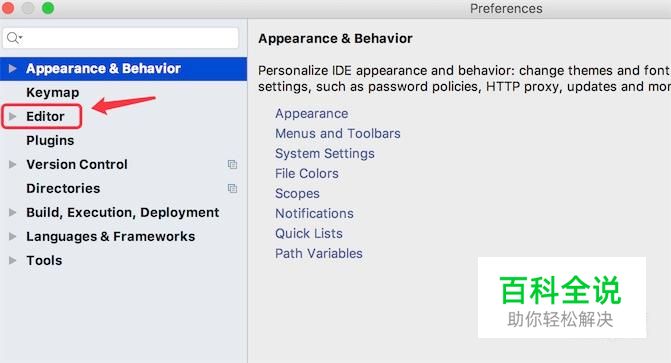Expand the Tools section arrow
Screen dimensions: 671x363
click(x=12, y=260)
